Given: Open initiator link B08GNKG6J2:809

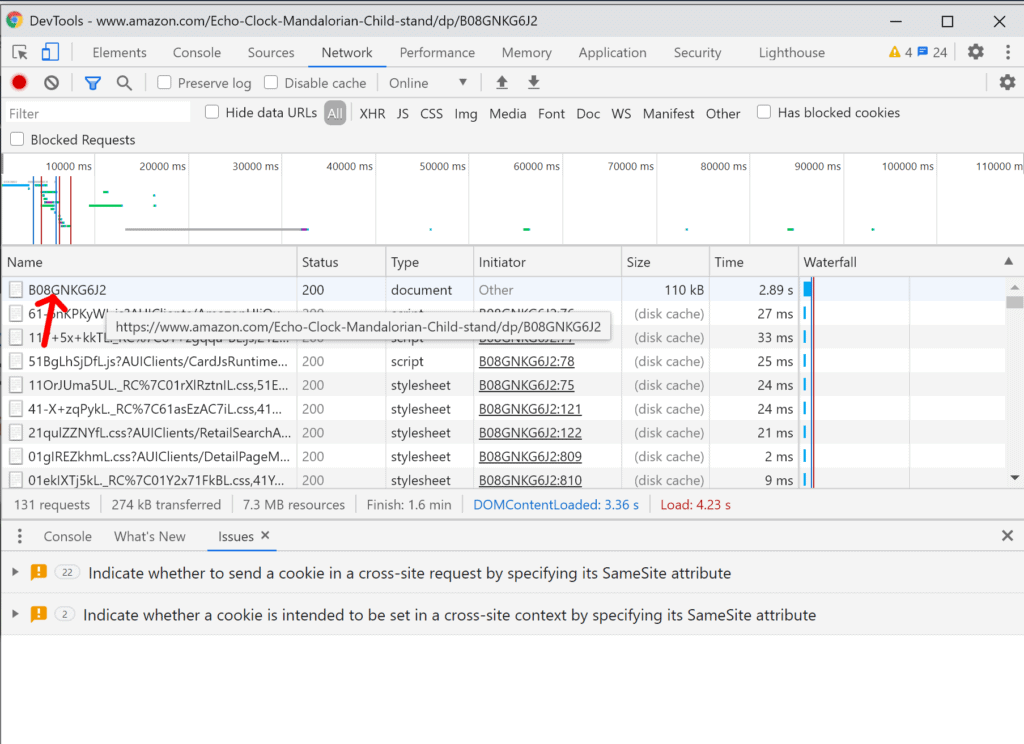Looking at the screenshot, I should (x=530, y=457).
